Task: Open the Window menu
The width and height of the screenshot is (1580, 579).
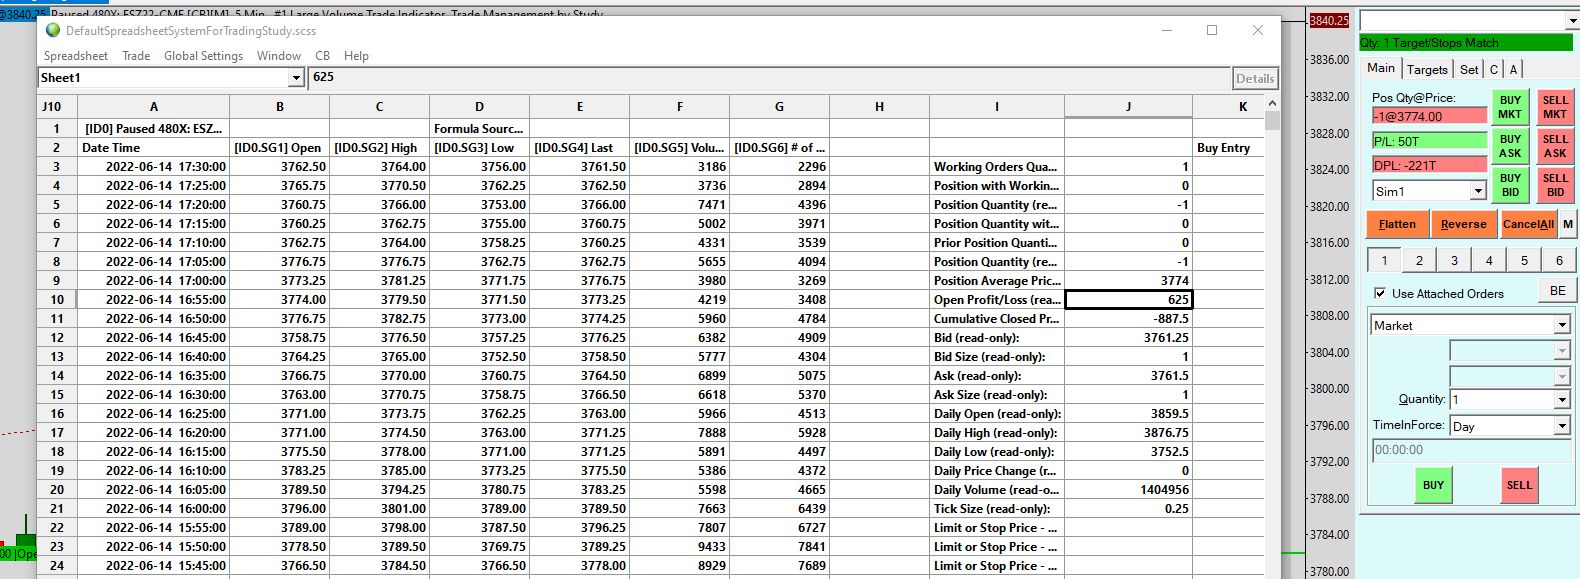Action: 279,56
